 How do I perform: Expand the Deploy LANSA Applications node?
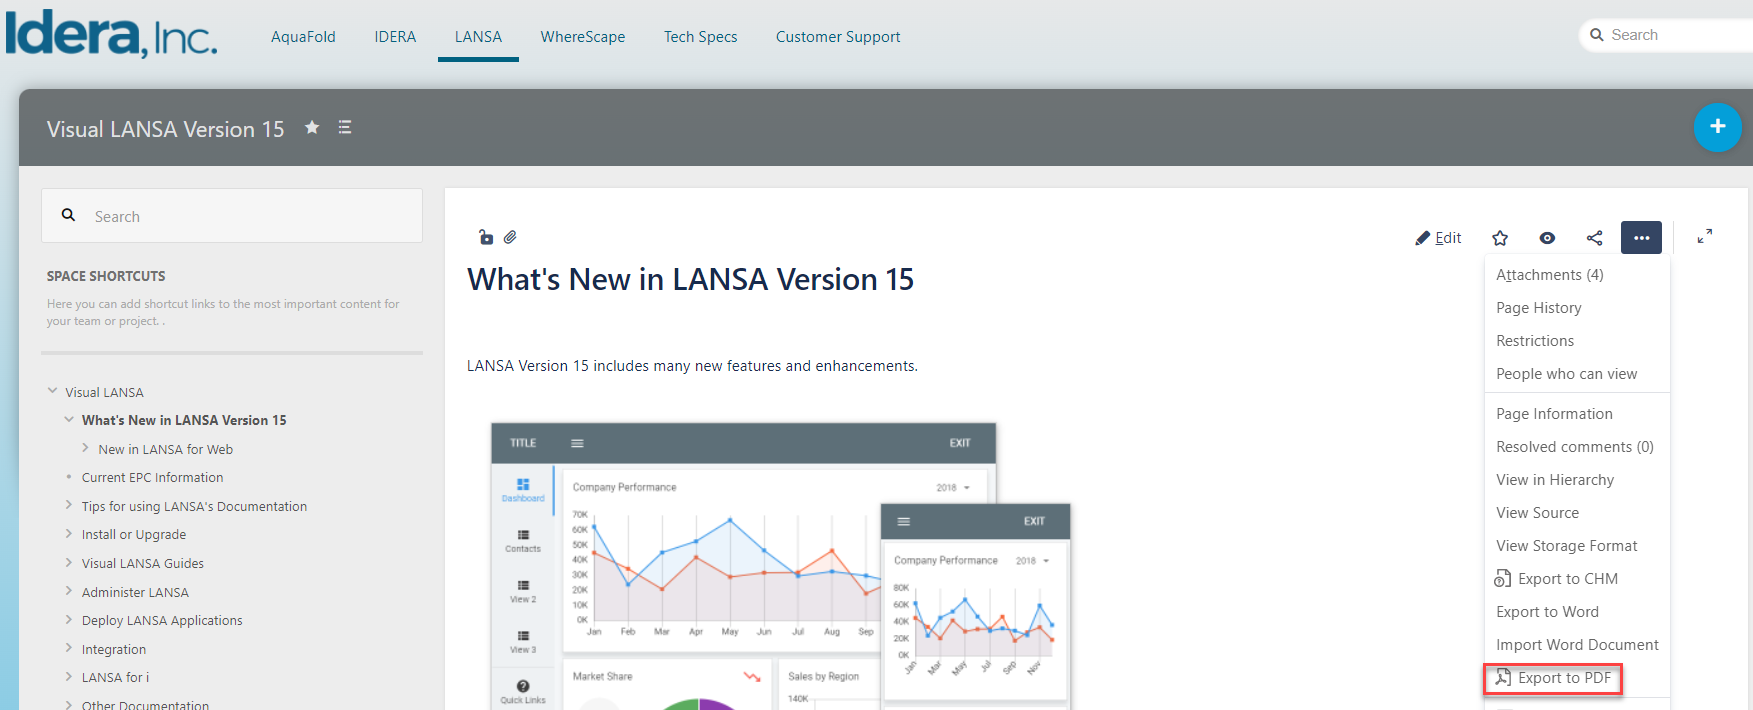point(69,620)
